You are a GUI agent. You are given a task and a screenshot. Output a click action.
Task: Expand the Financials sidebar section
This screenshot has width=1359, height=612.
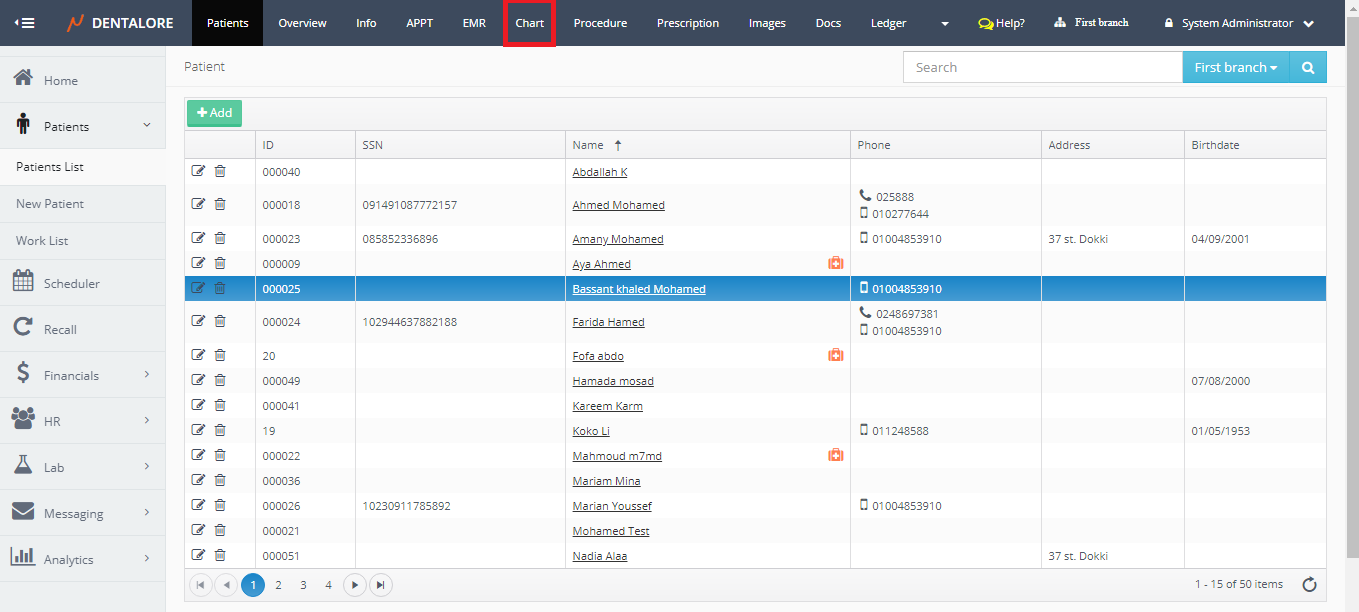pyautogui.click(x=82, y=375)
